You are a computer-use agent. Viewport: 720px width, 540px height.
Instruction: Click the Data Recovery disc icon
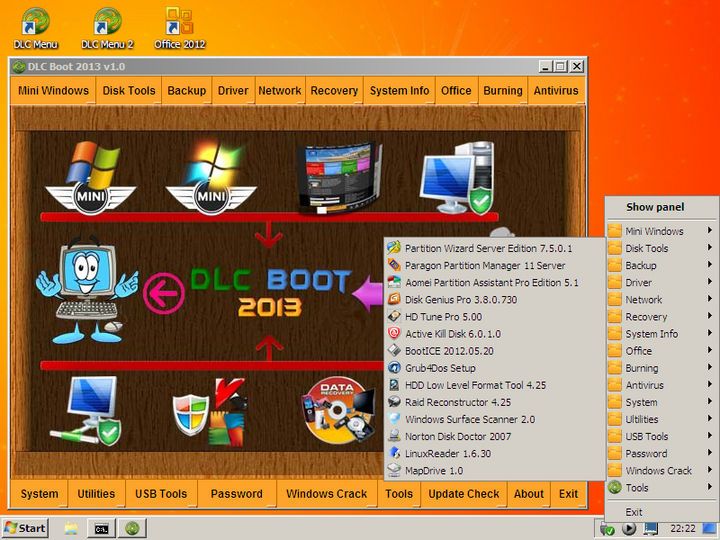pyautogui.click(x=339, y=411)
